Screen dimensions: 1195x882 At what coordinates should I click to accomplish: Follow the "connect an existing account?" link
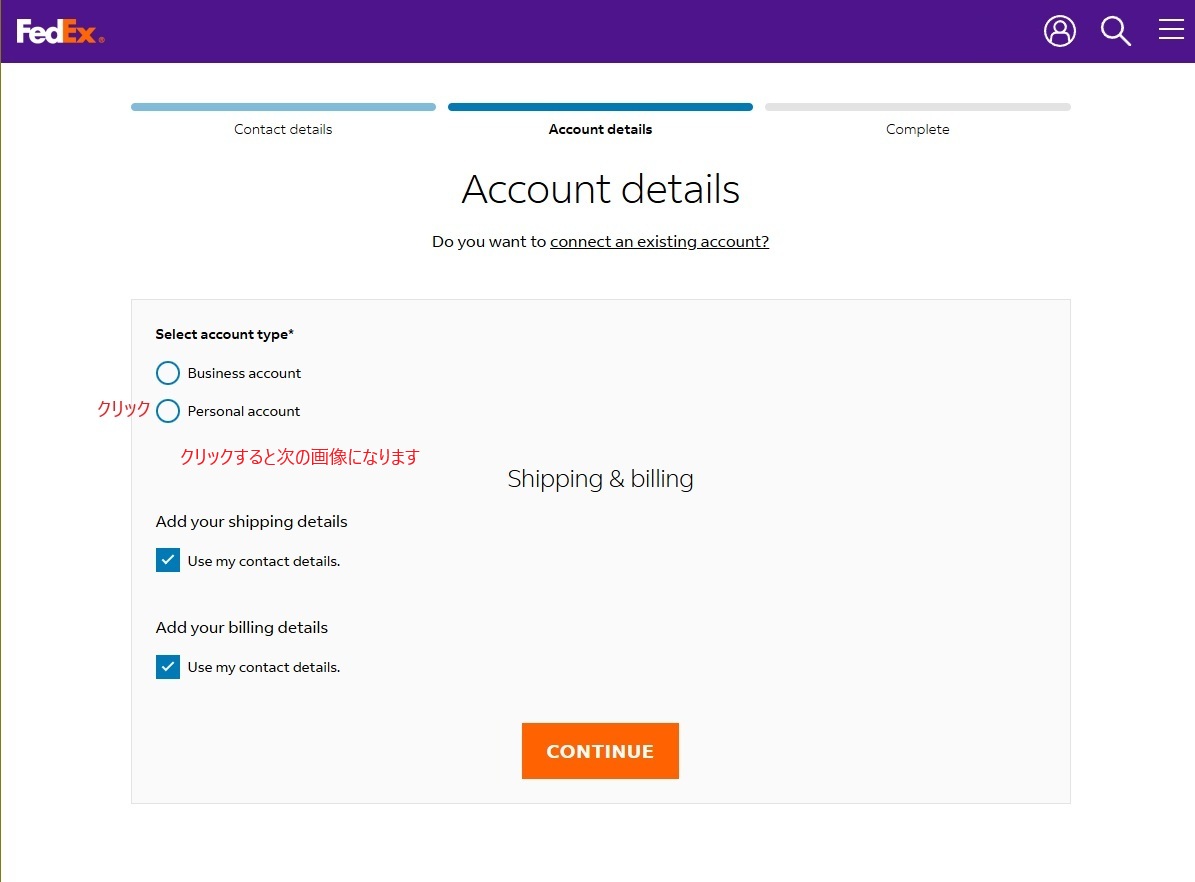point(659,241)
